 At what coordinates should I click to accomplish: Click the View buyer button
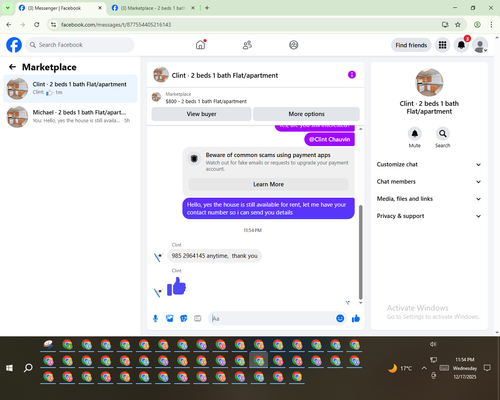tap(201, 114)
